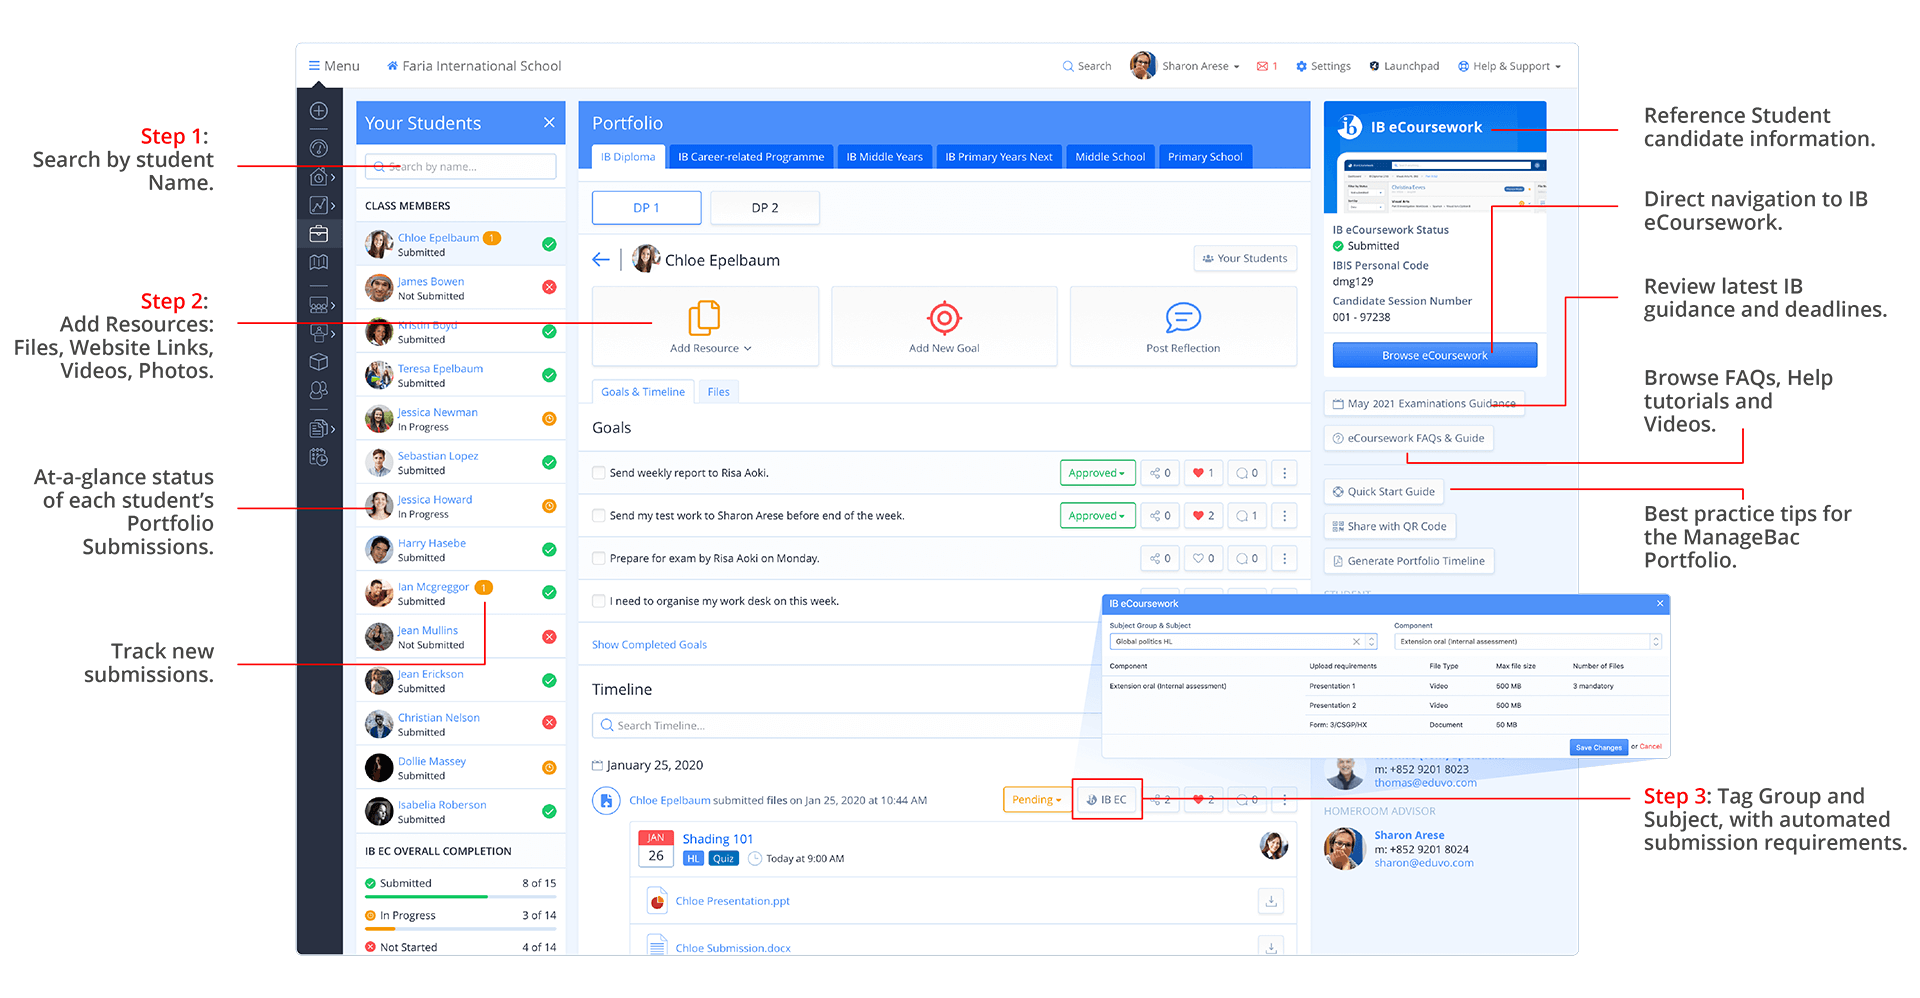This screenshot has width=1920, height=998.
Task: Click the Post Reflection speech bubble icon
Action: 1183,318
